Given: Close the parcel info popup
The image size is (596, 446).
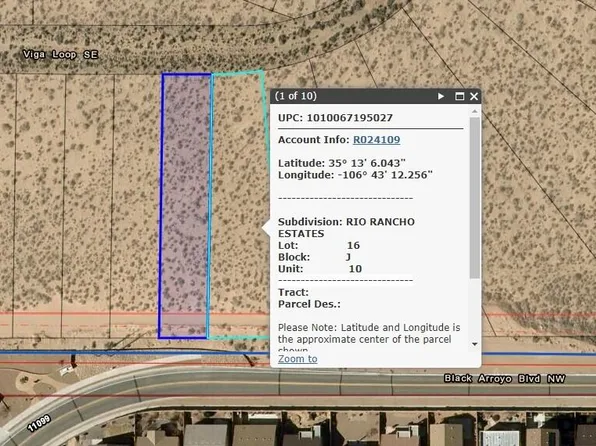Looking at the screenshot, I should click(x=474, y=96).
